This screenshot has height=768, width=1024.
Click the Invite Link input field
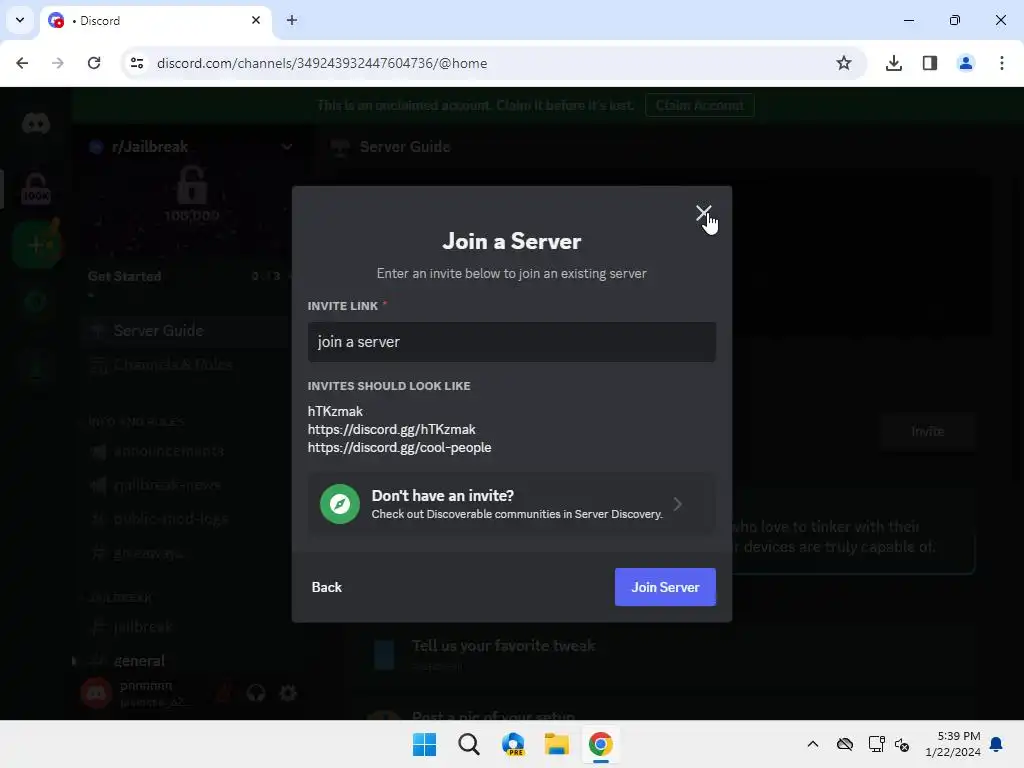pyautogui.click(x=511, y=342)
